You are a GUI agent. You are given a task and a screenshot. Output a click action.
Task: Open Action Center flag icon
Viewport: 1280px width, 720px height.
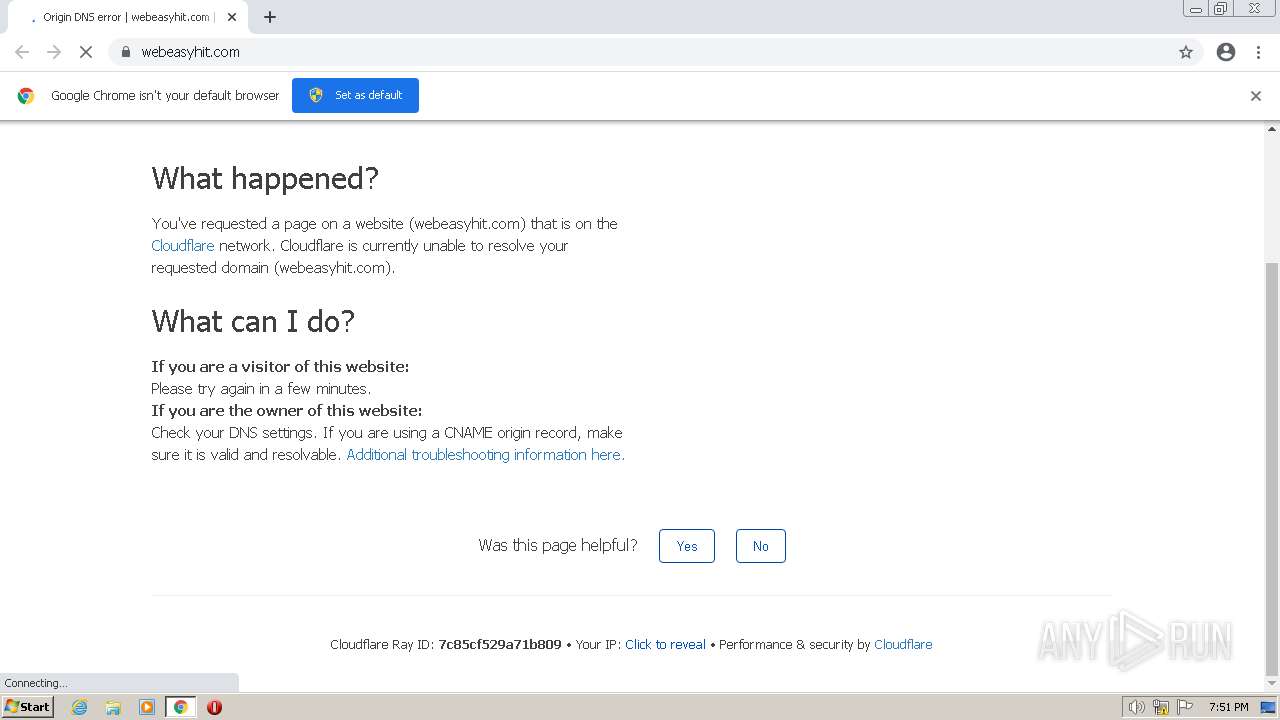[1185, 707]
